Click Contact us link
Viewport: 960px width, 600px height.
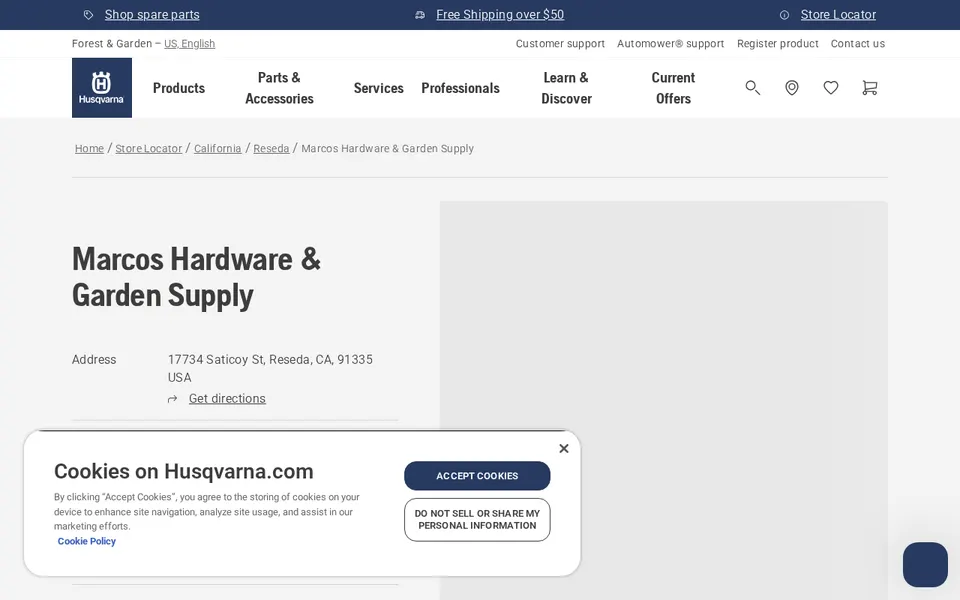click(x=858, y=43)
